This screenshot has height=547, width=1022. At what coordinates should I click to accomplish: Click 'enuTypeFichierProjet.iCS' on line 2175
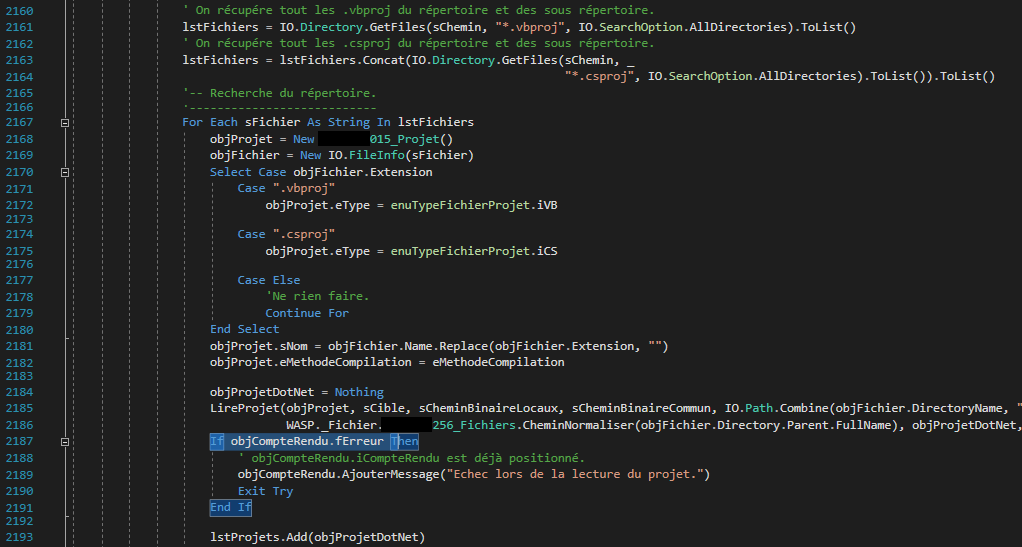[474, 251]
